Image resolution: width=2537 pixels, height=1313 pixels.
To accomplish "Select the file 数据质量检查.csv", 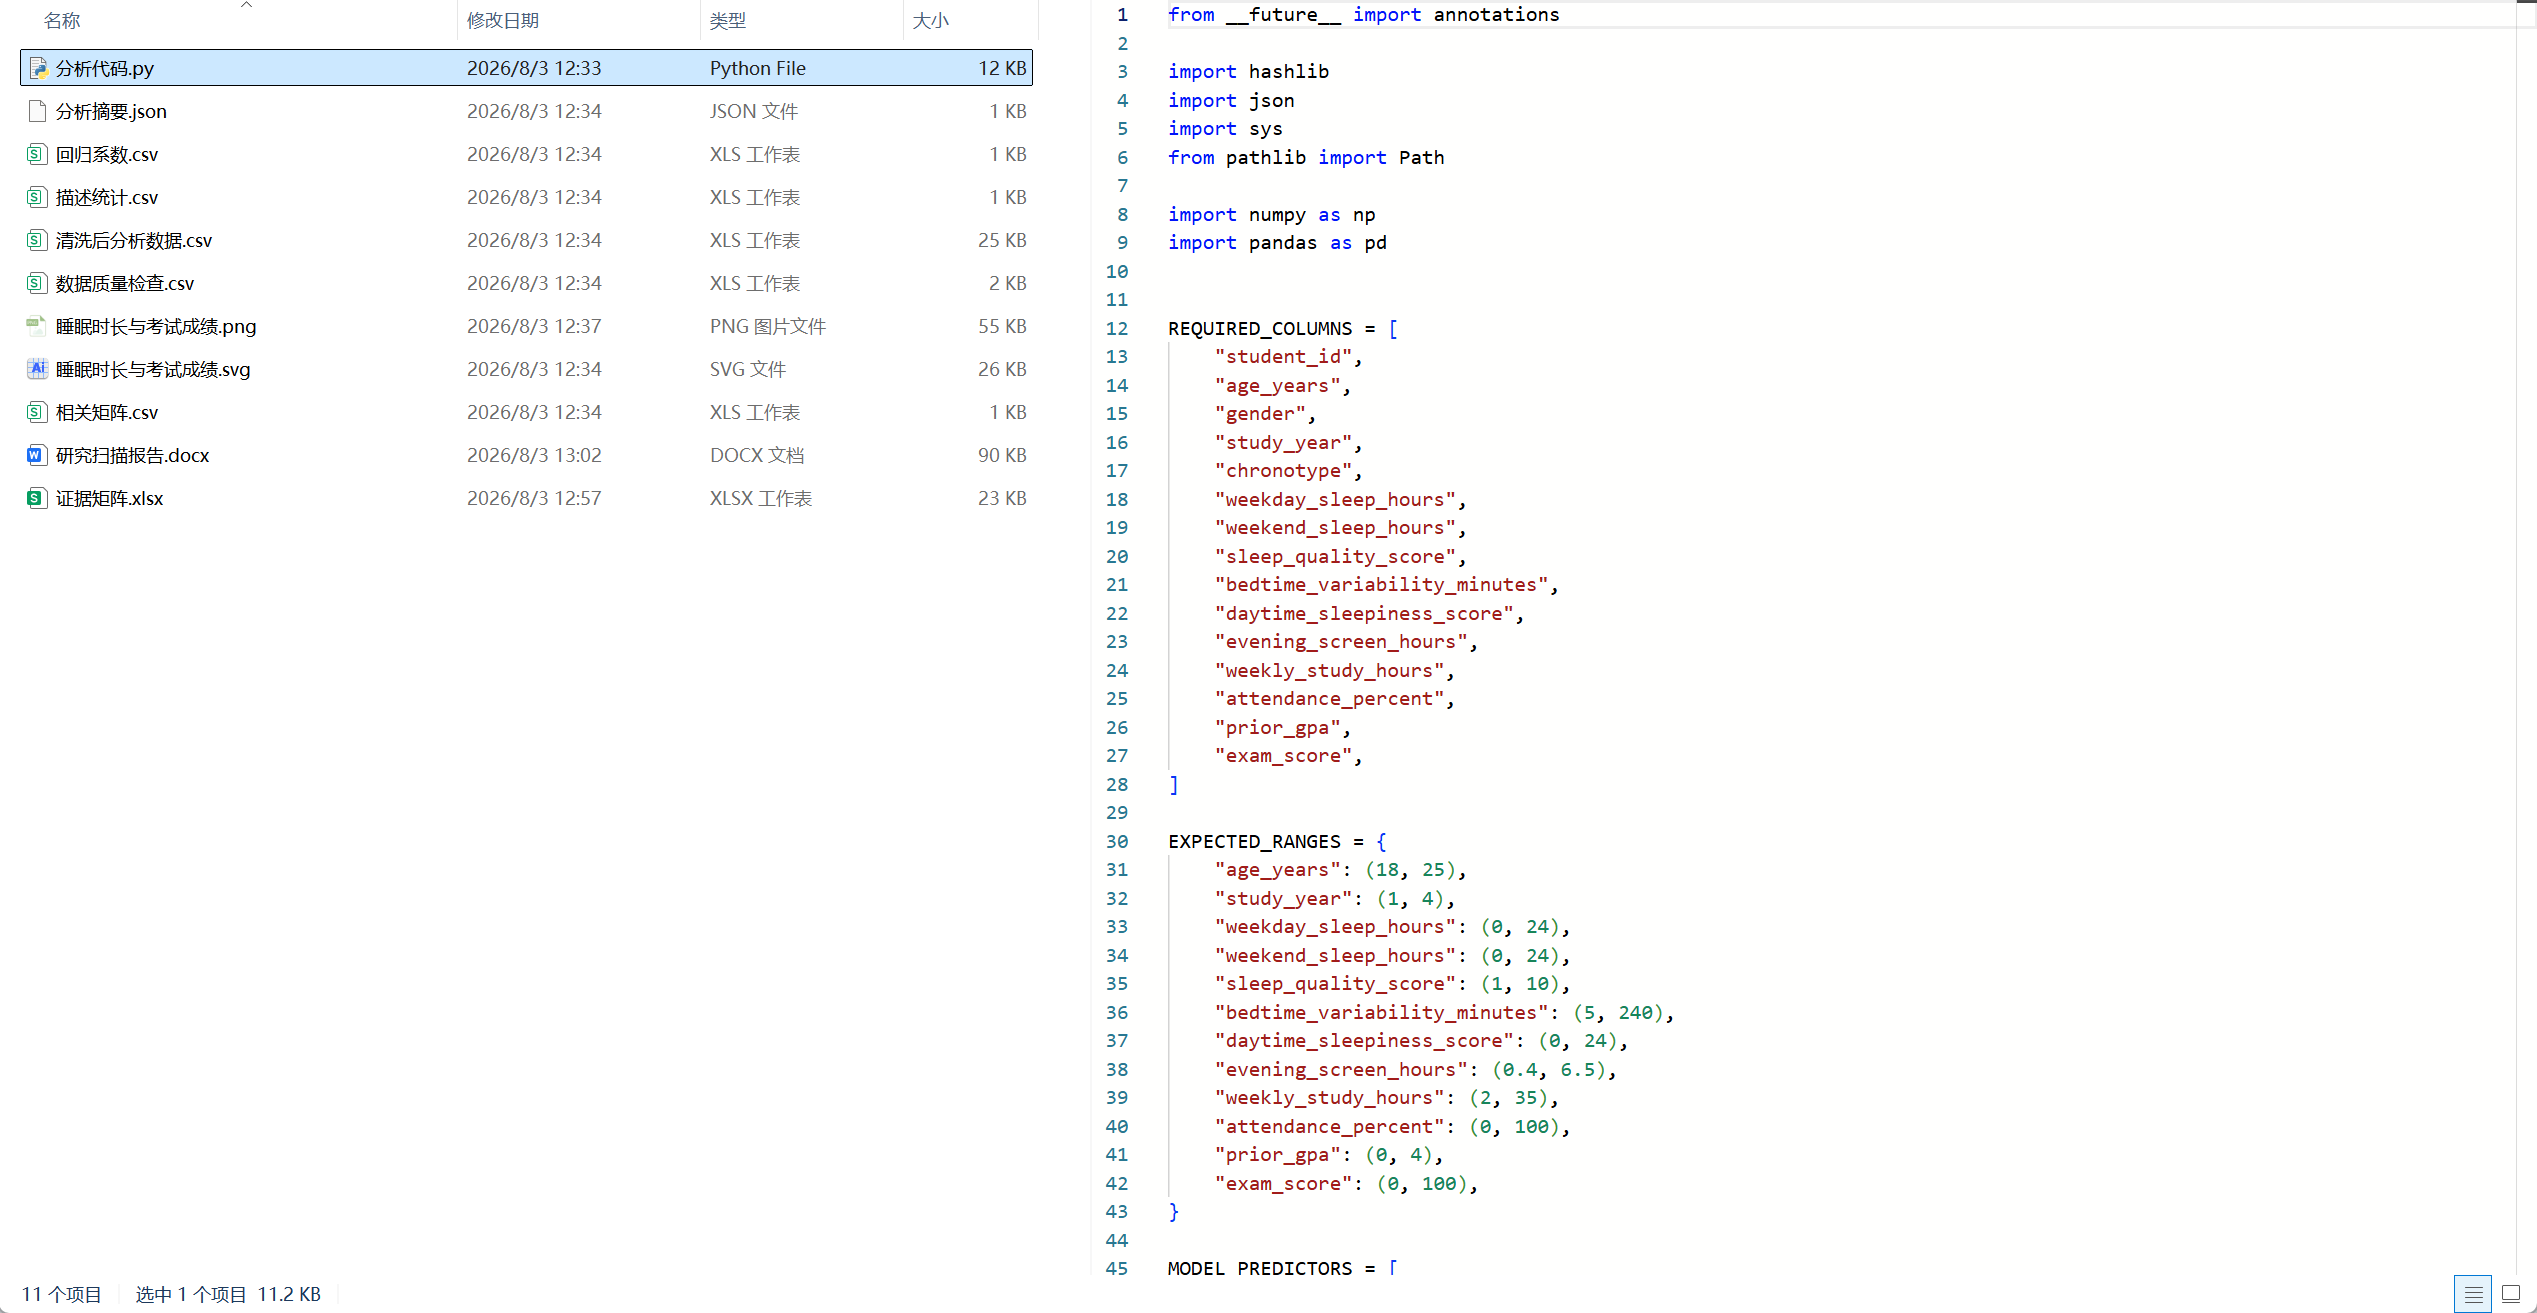I will (x=526, y=283).
